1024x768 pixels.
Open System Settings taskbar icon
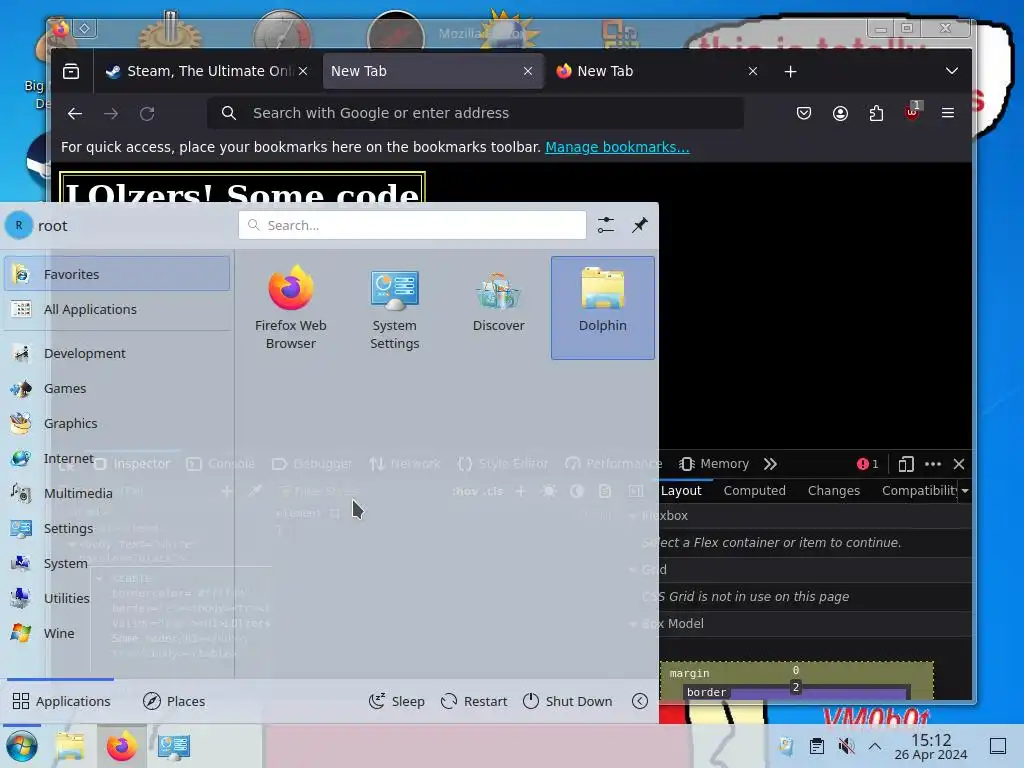[174, 746]
